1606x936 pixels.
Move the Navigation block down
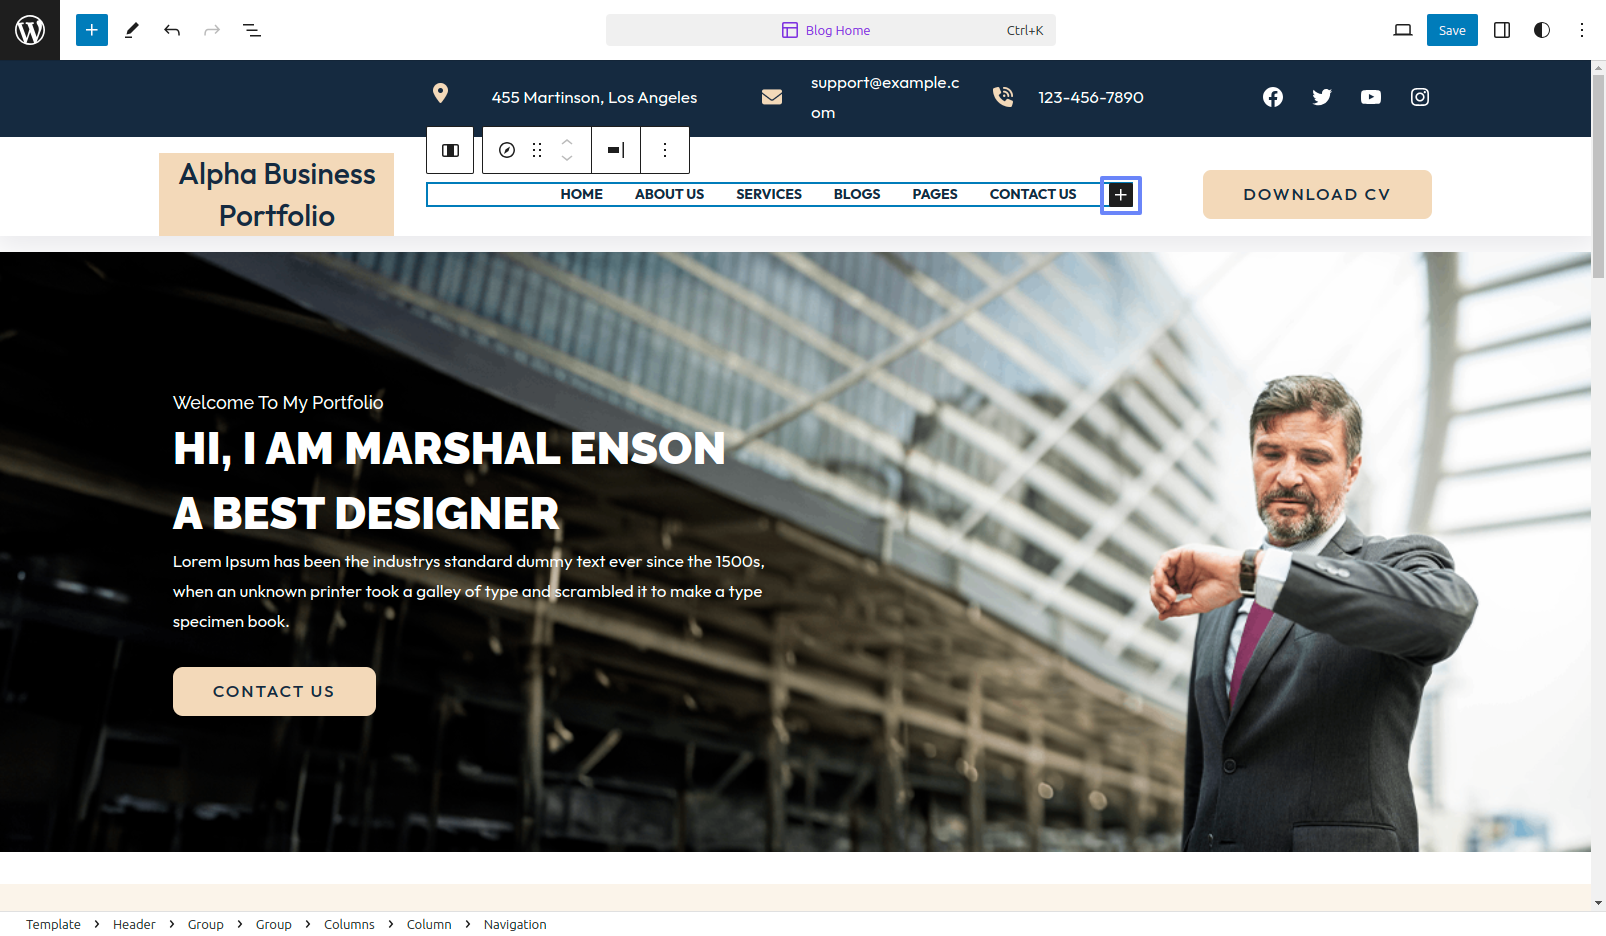coord(567,158)
